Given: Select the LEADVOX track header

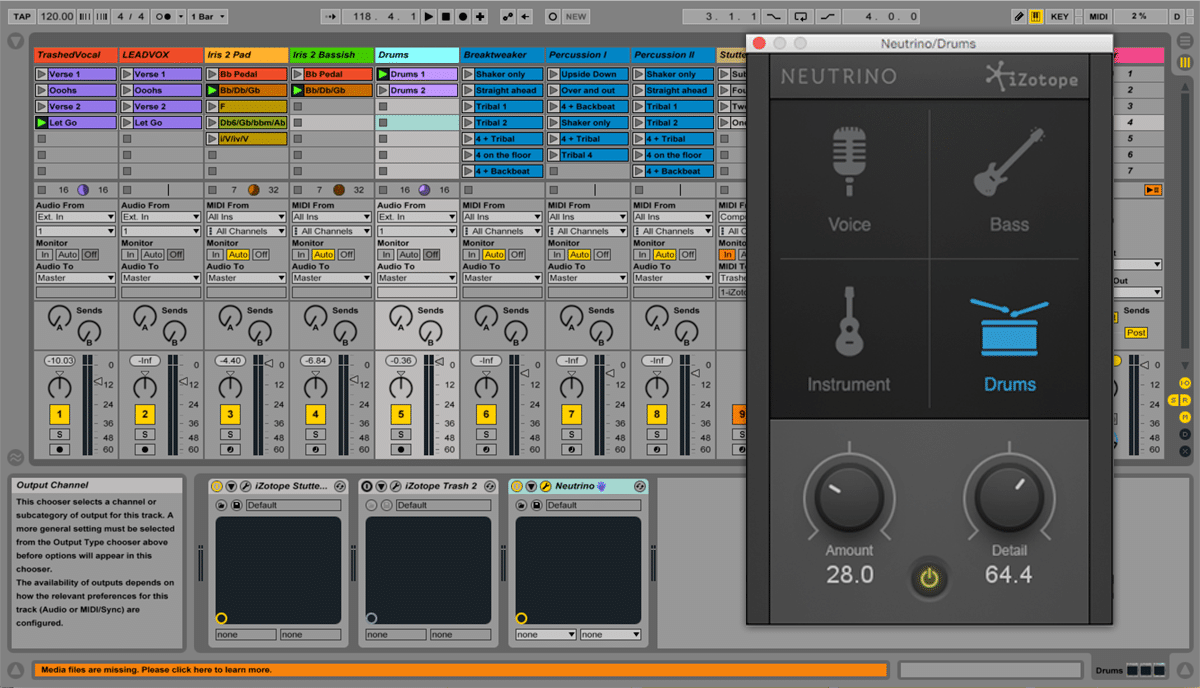Looking at the screenshot, I should pyautogui.click(x=161, y=55).
